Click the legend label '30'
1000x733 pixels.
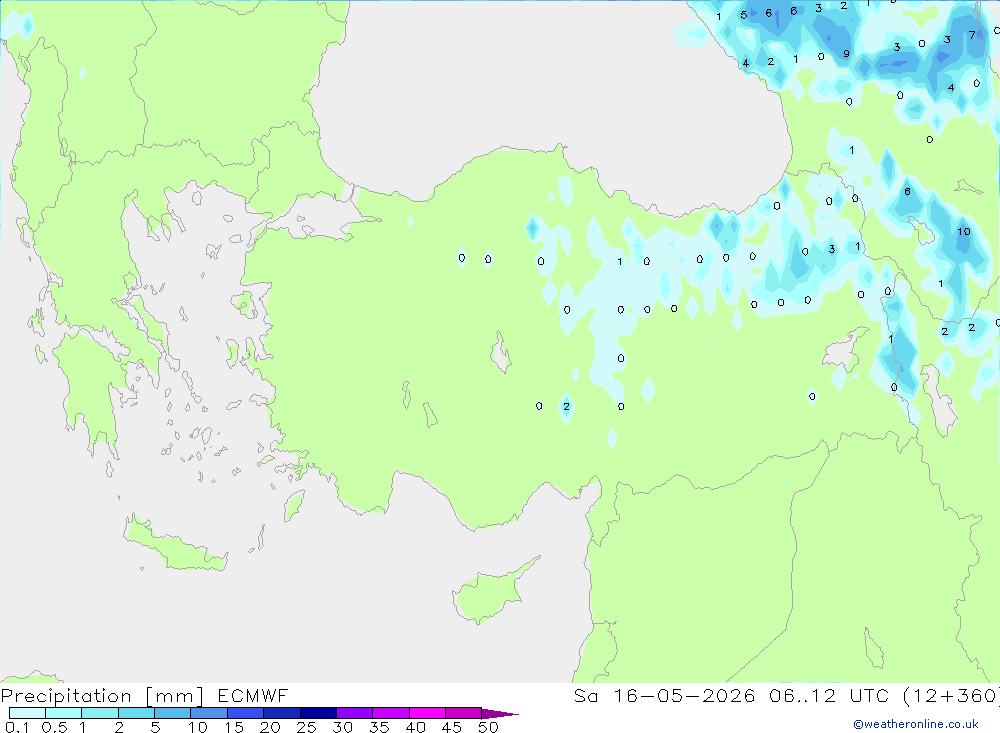pos(343,727)
